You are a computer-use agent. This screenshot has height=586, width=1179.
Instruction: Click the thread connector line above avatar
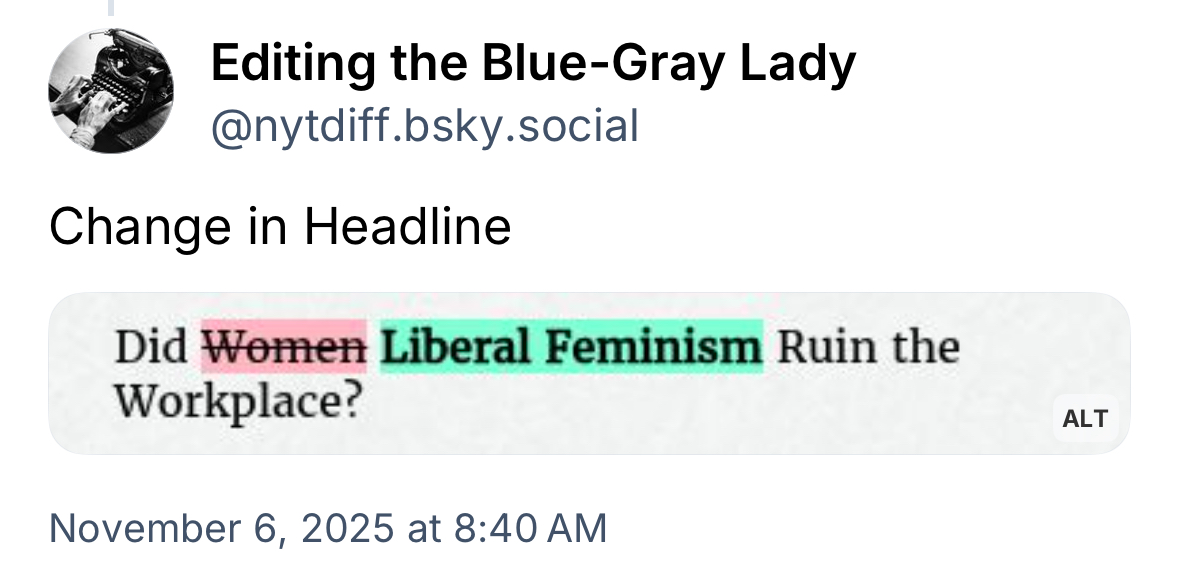pos(110,8)
